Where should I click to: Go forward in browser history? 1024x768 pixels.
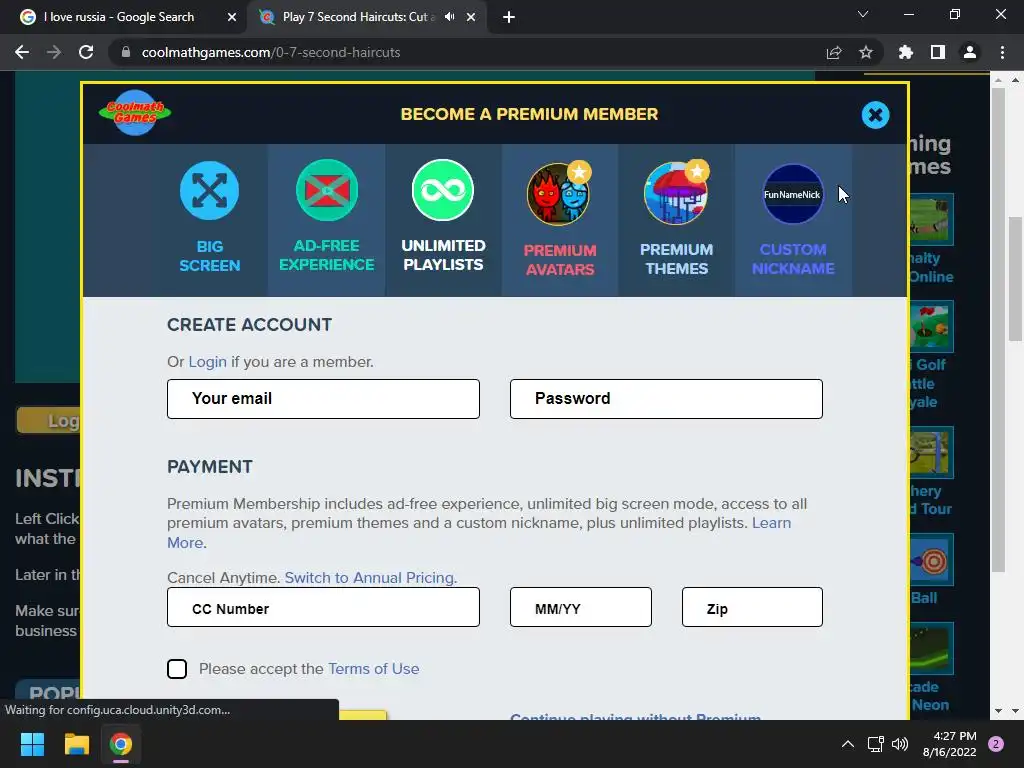[54, 52]
